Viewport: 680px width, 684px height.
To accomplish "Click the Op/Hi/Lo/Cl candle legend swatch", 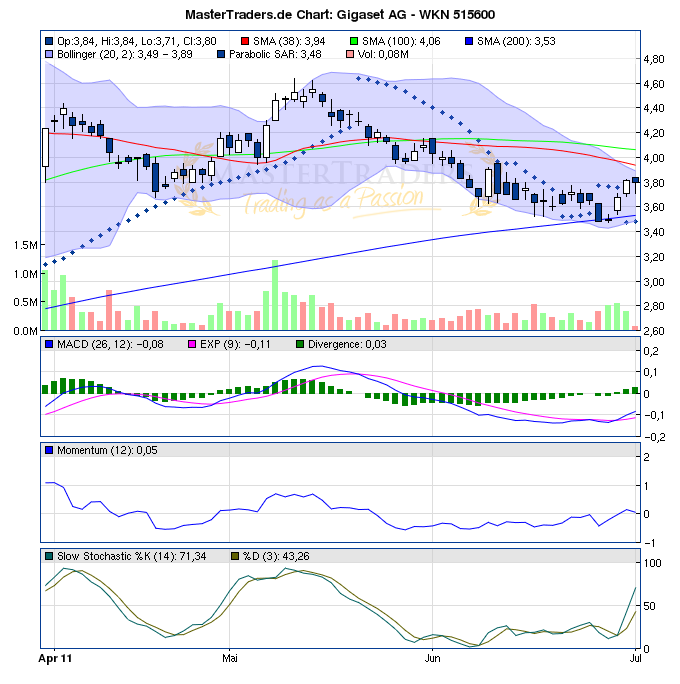I will pyautogui.click(x=49, y=41).
